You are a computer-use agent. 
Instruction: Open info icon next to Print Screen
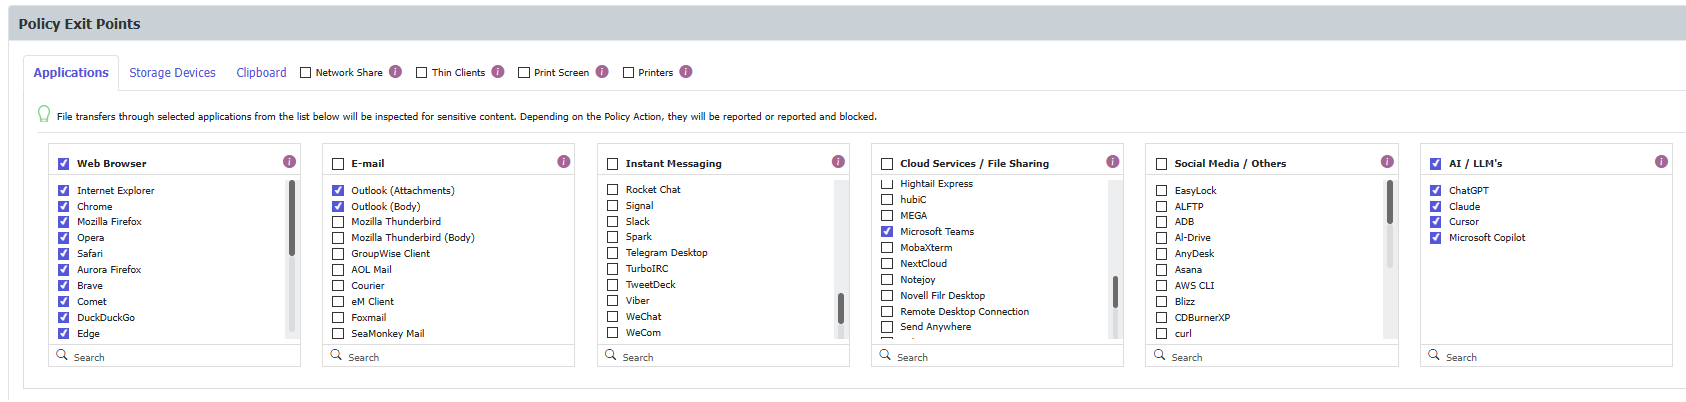click(x=602, y=72)
